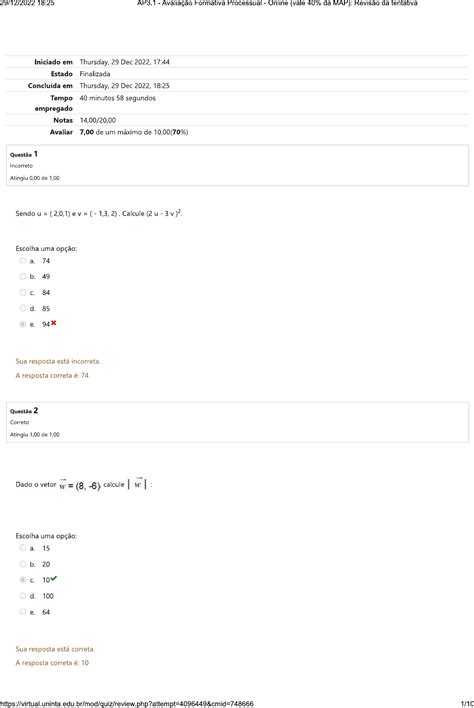Click the vector w formula image

79,485
